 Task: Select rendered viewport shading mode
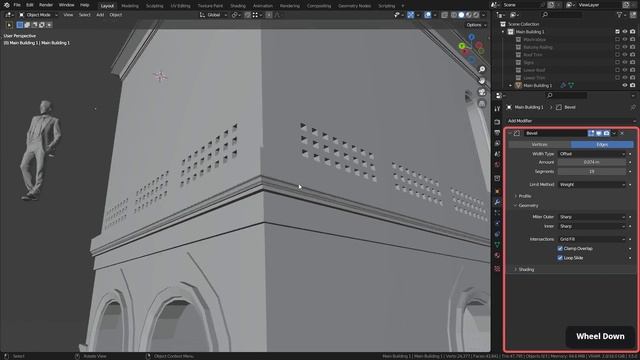[x=476, y=15]
